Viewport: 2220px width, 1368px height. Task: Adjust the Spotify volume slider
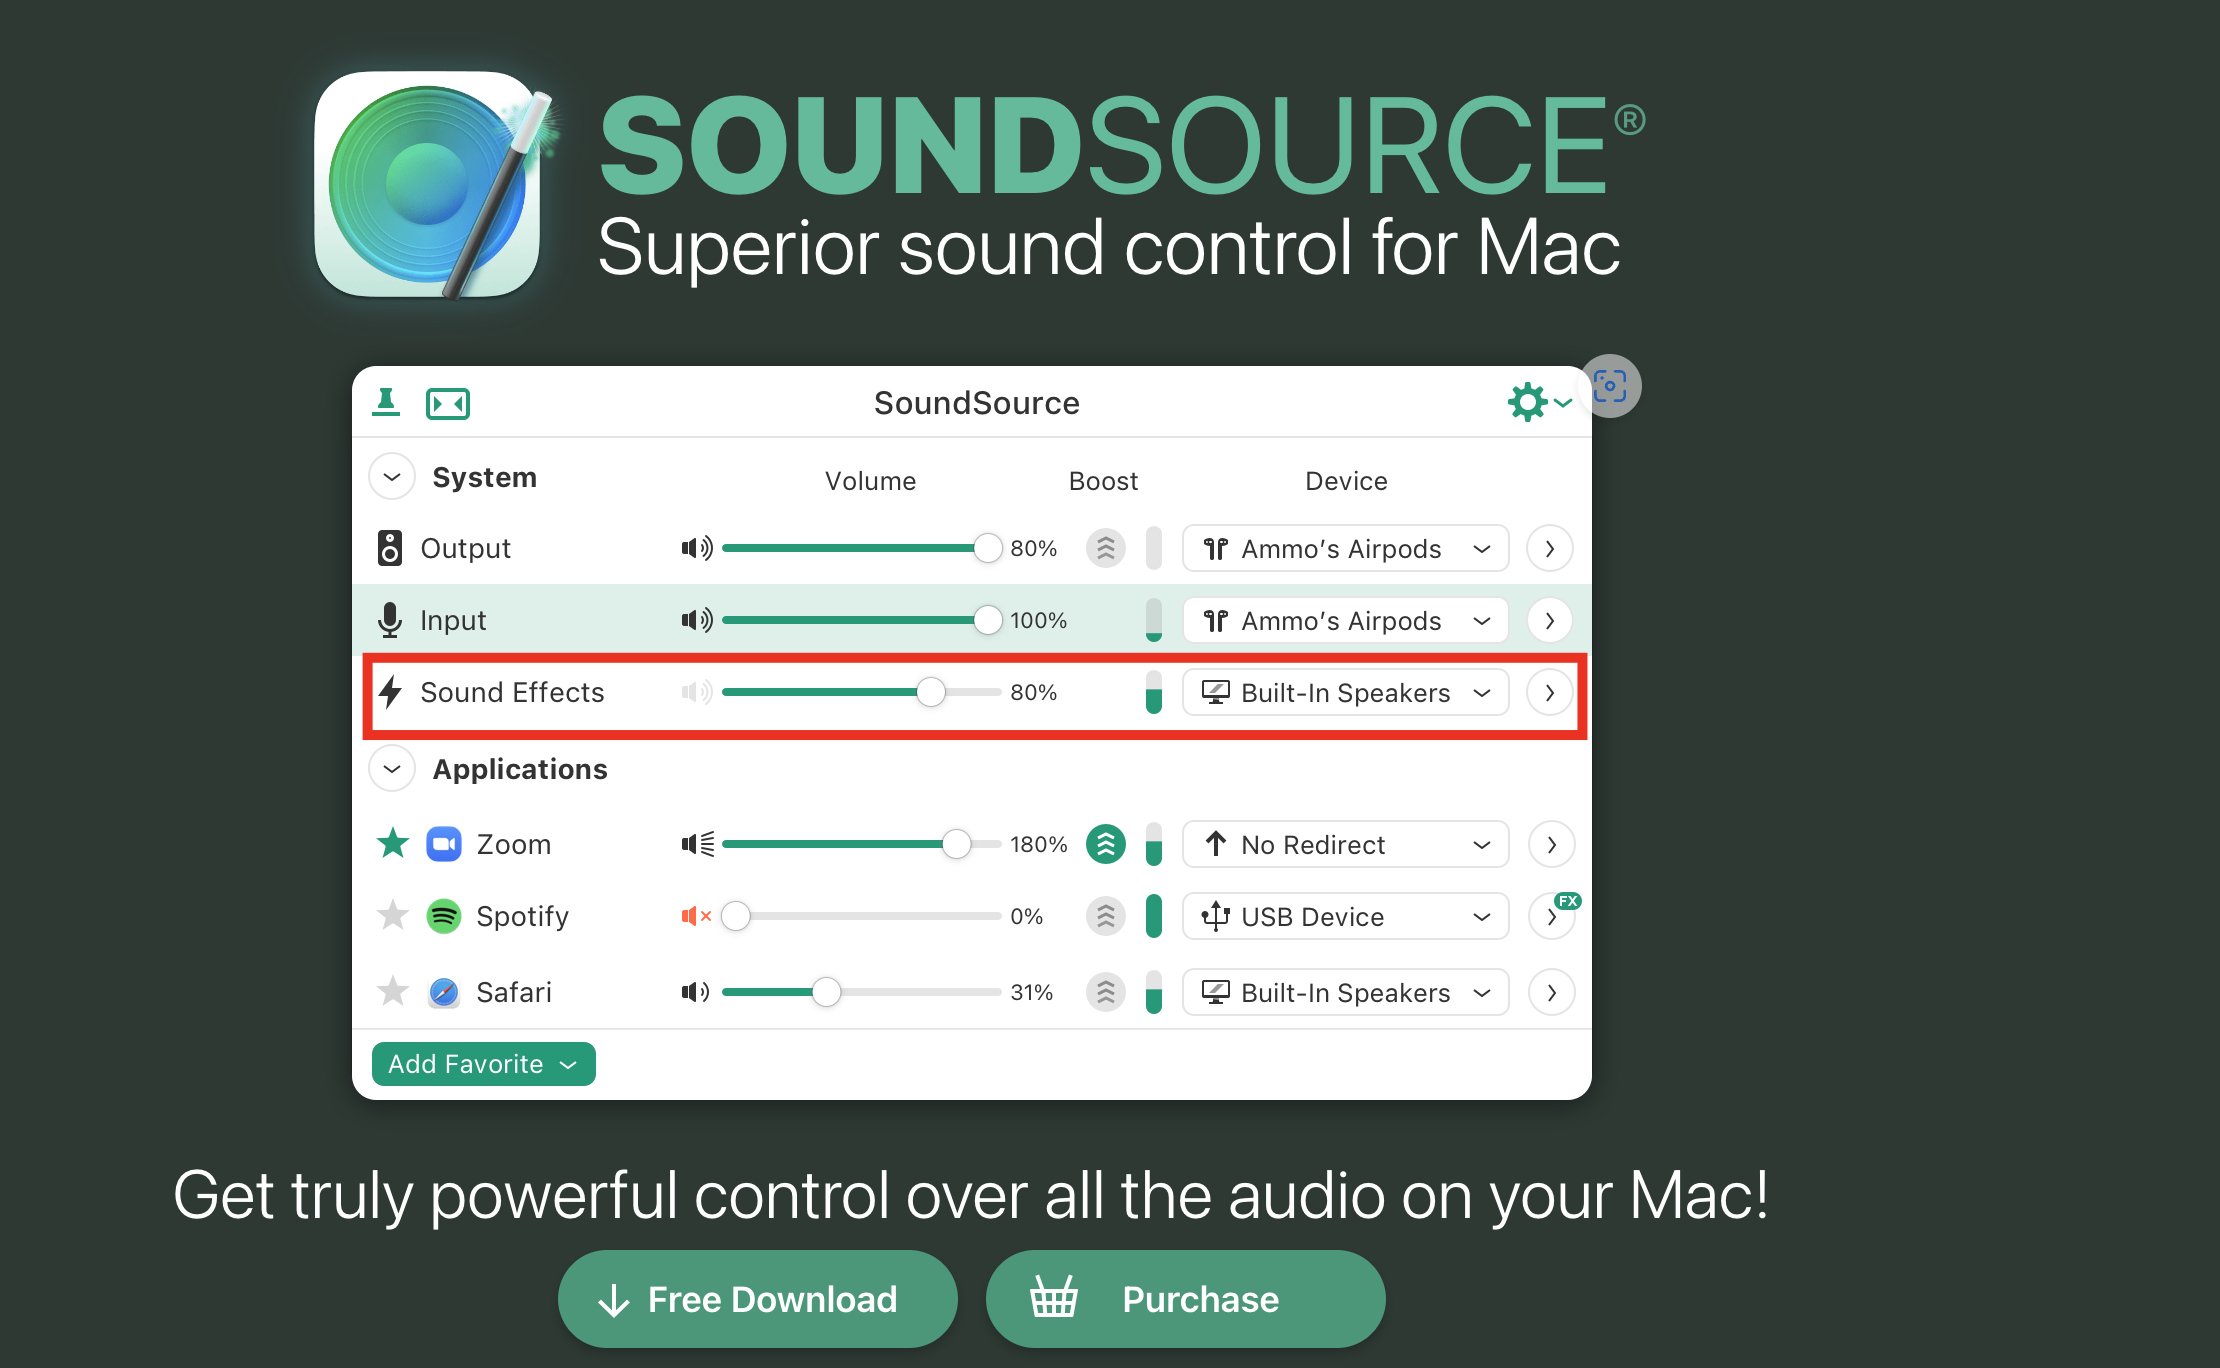coord(861,916)
